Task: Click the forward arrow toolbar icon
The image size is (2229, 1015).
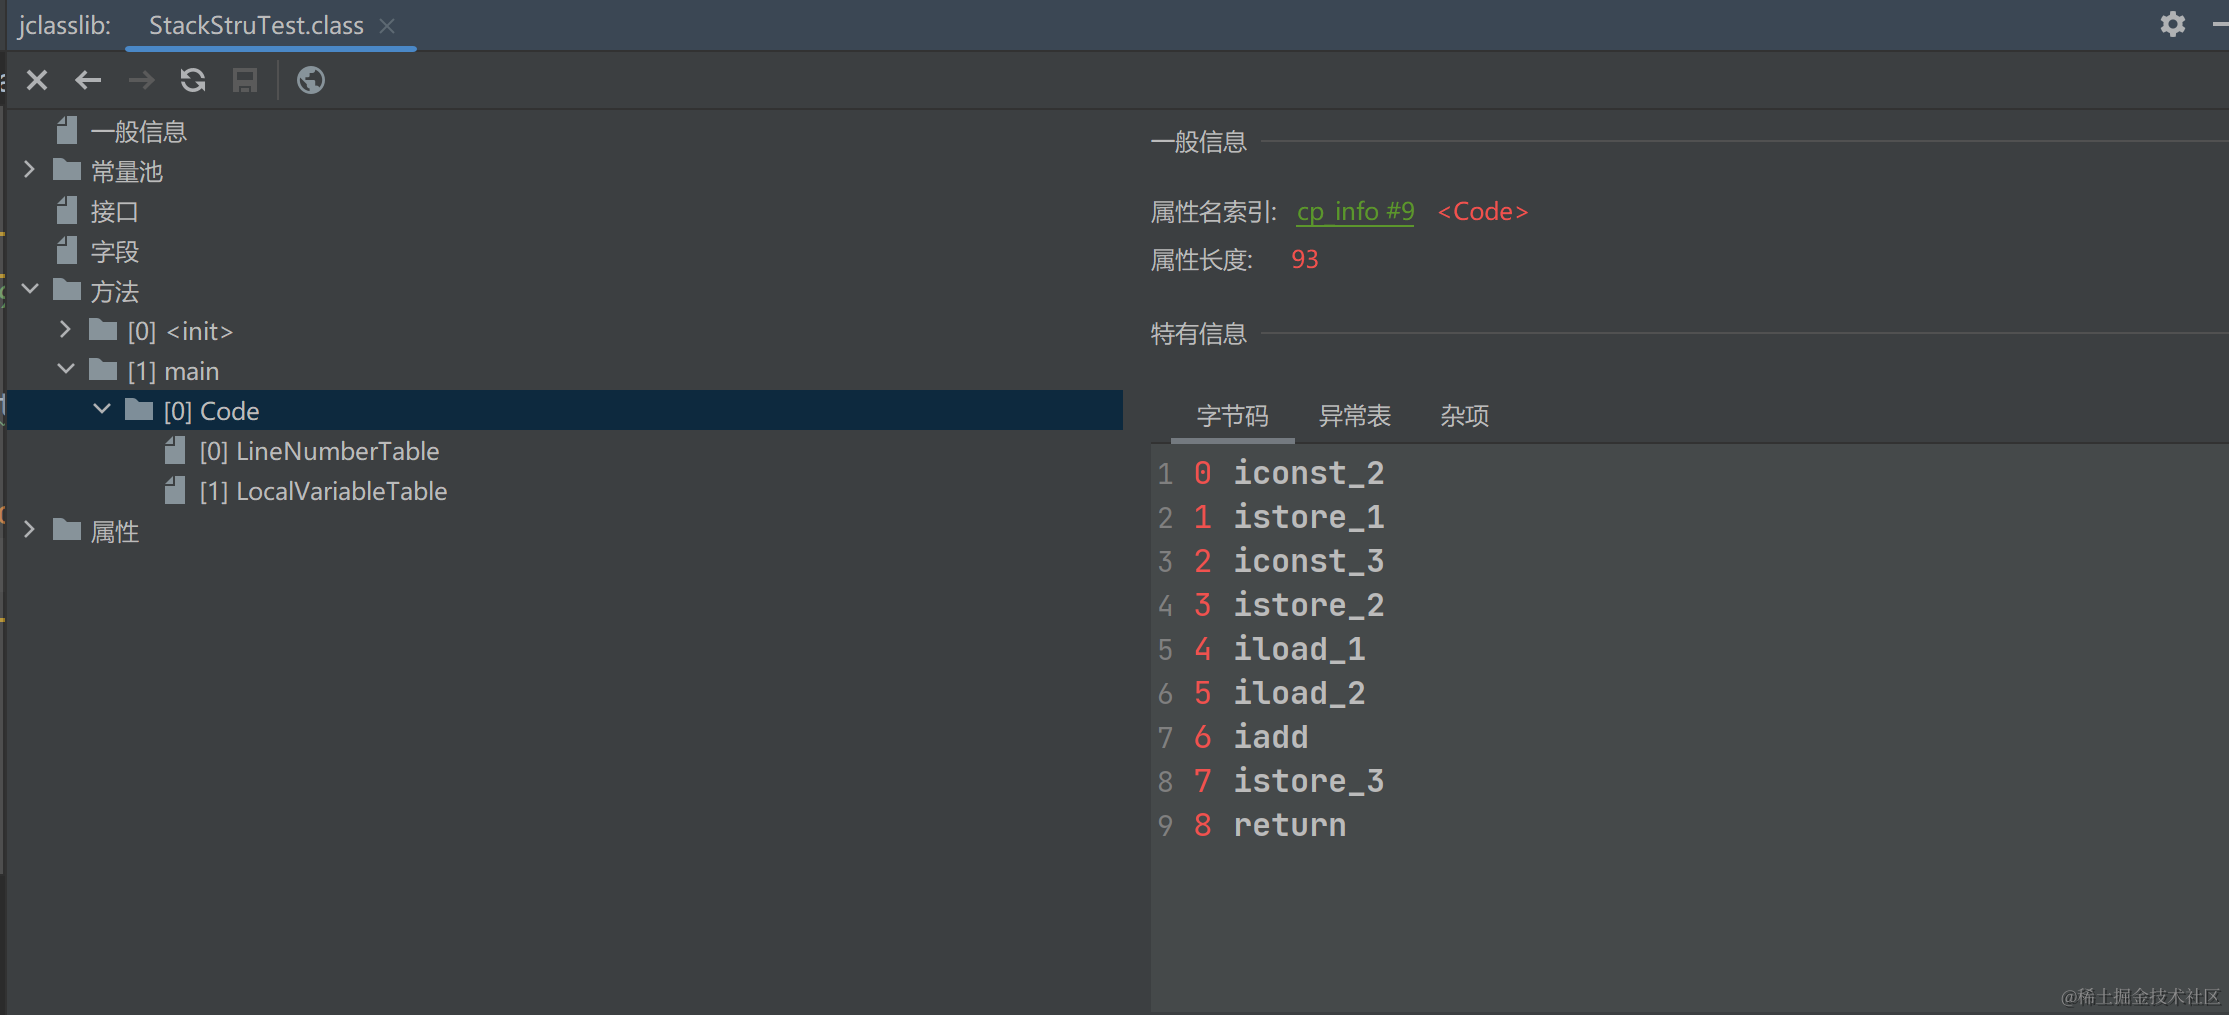Action: coord(141,80)
